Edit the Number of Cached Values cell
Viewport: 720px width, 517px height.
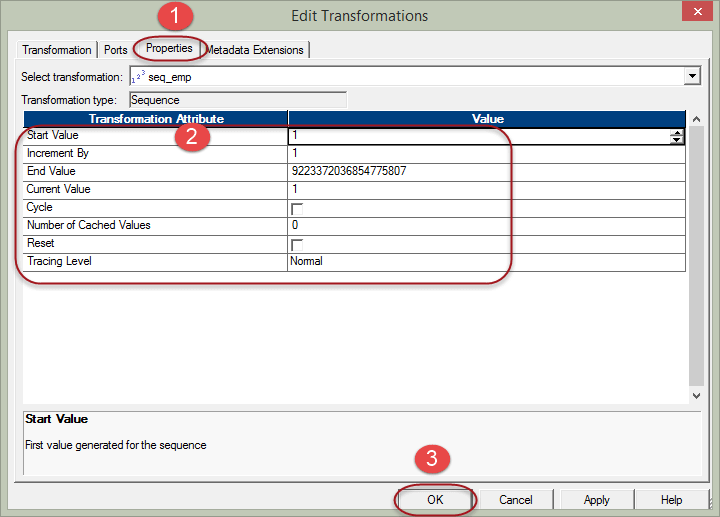[486, 225]
